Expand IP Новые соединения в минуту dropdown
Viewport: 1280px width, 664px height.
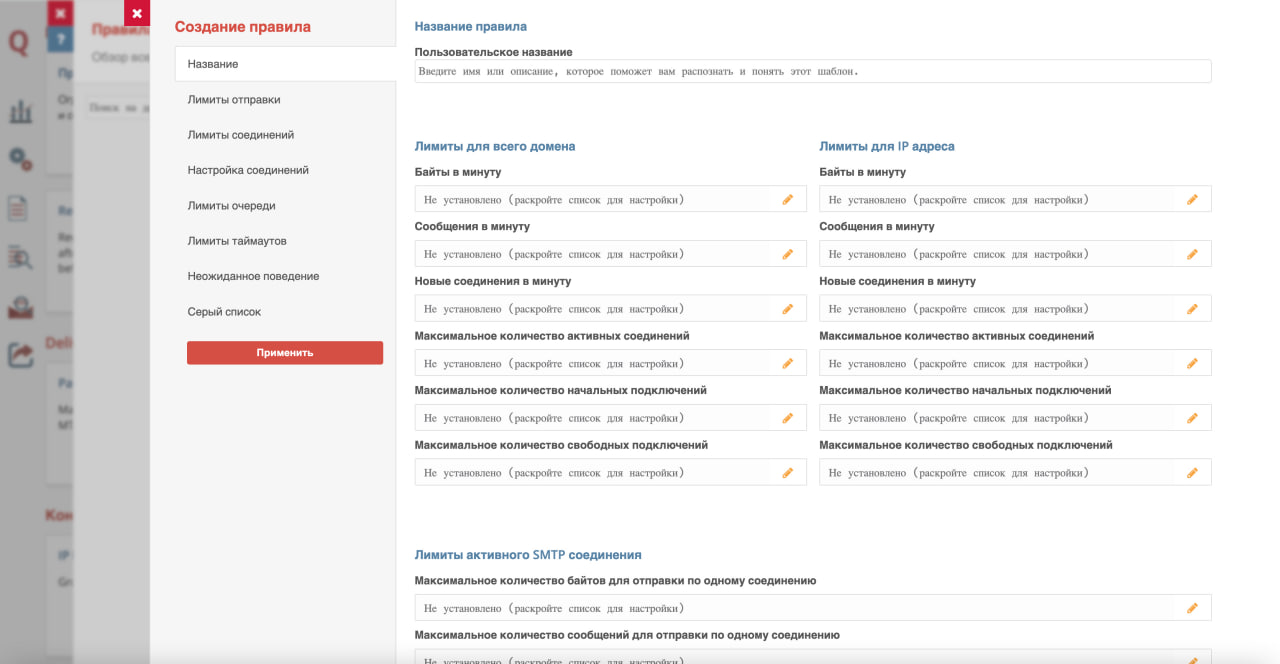(x=1000, y=309)
